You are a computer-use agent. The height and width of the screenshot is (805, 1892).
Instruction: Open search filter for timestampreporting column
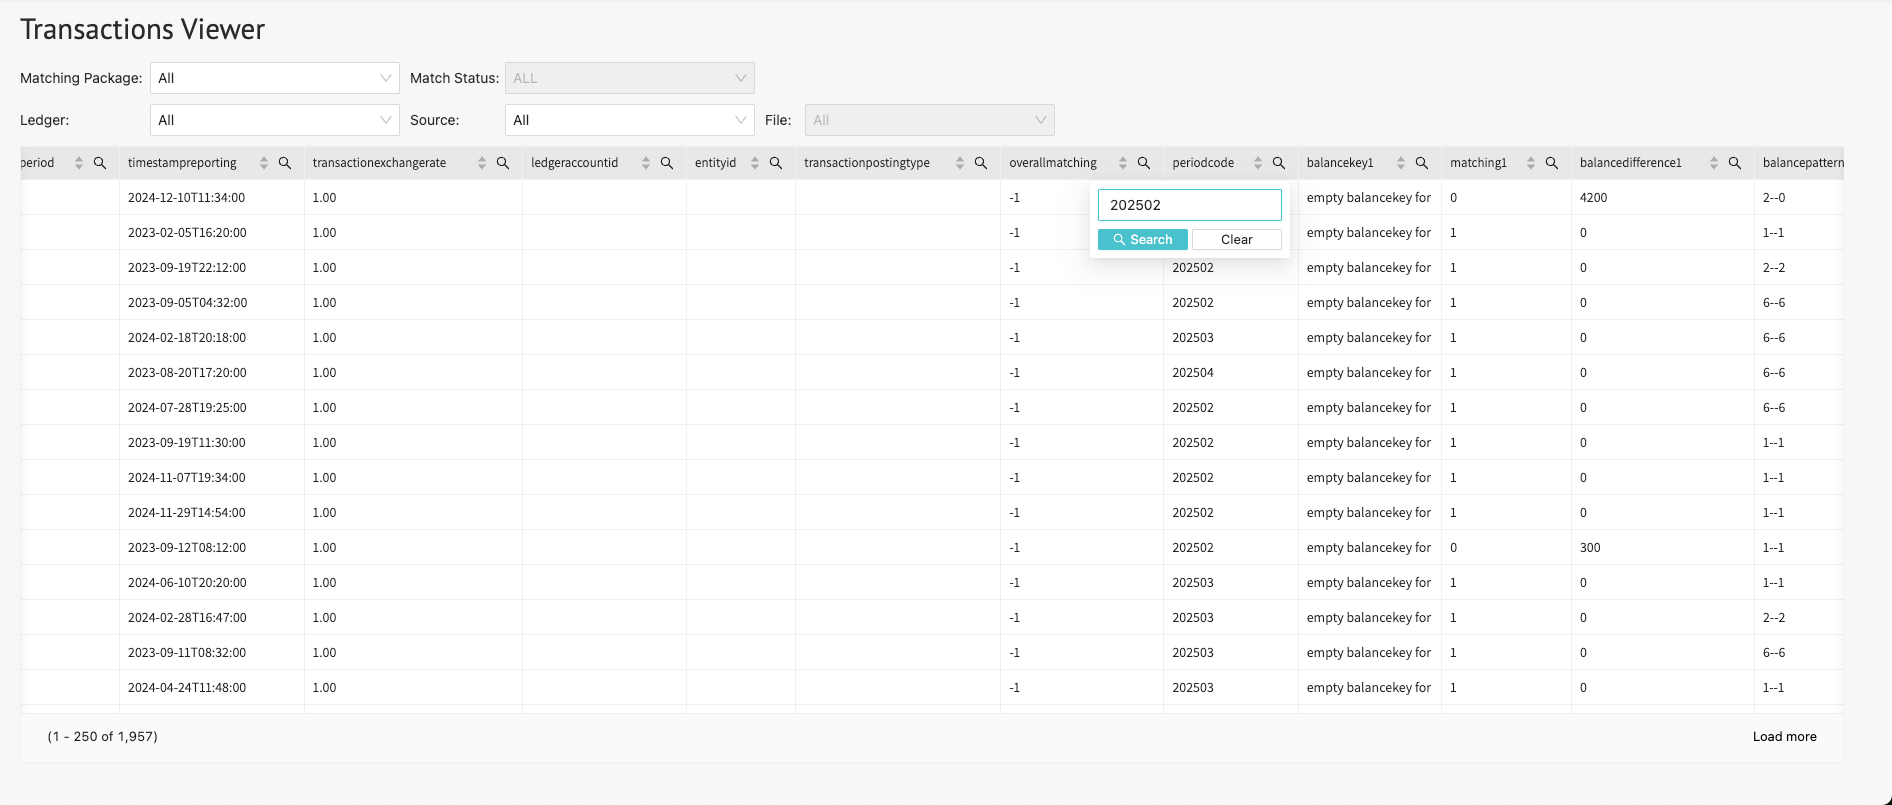click(x=285, y=163)
